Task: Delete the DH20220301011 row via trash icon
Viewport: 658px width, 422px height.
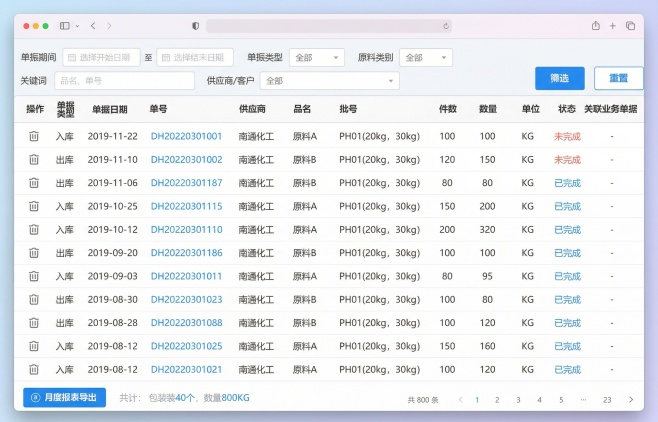Action: pos(34,276)
